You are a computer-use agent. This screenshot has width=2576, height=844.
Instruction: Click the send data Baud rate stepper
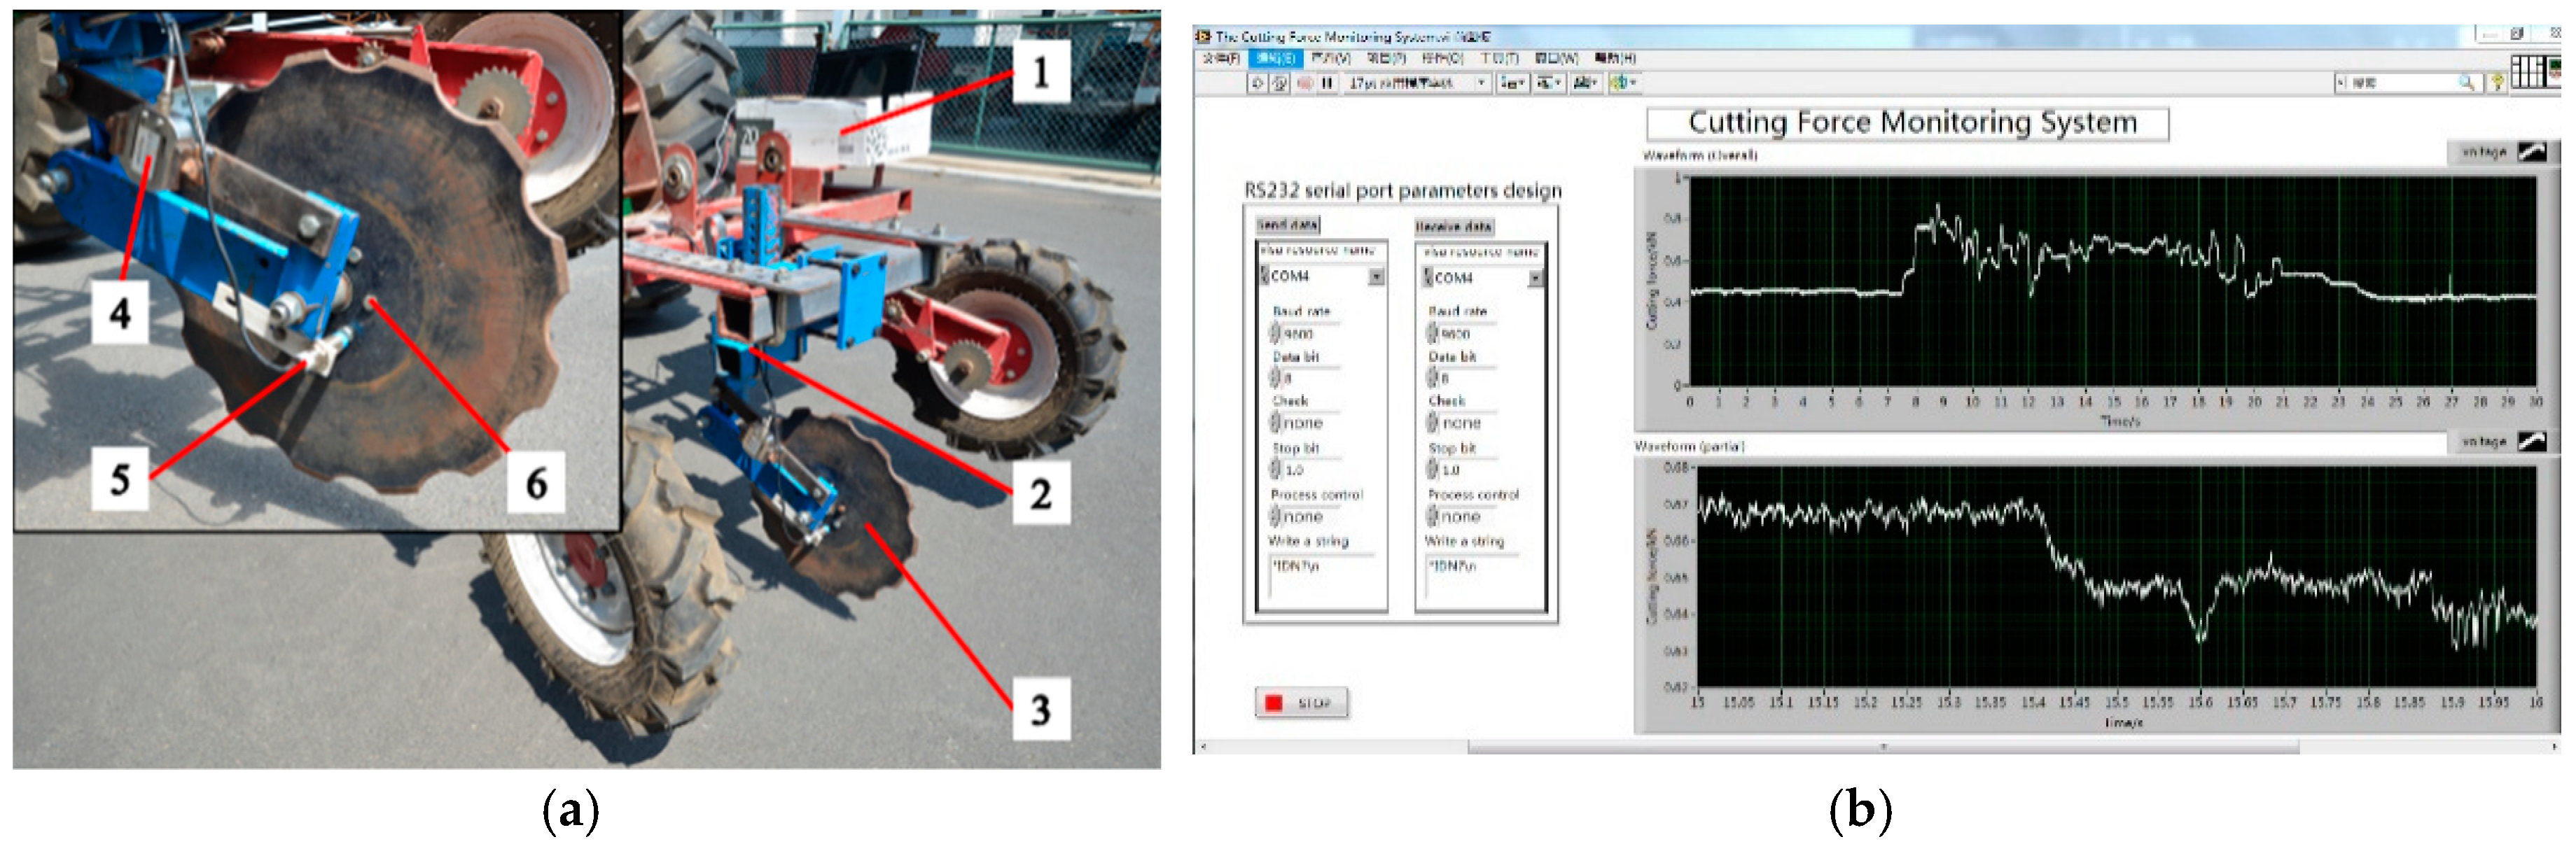point(1275,333)
